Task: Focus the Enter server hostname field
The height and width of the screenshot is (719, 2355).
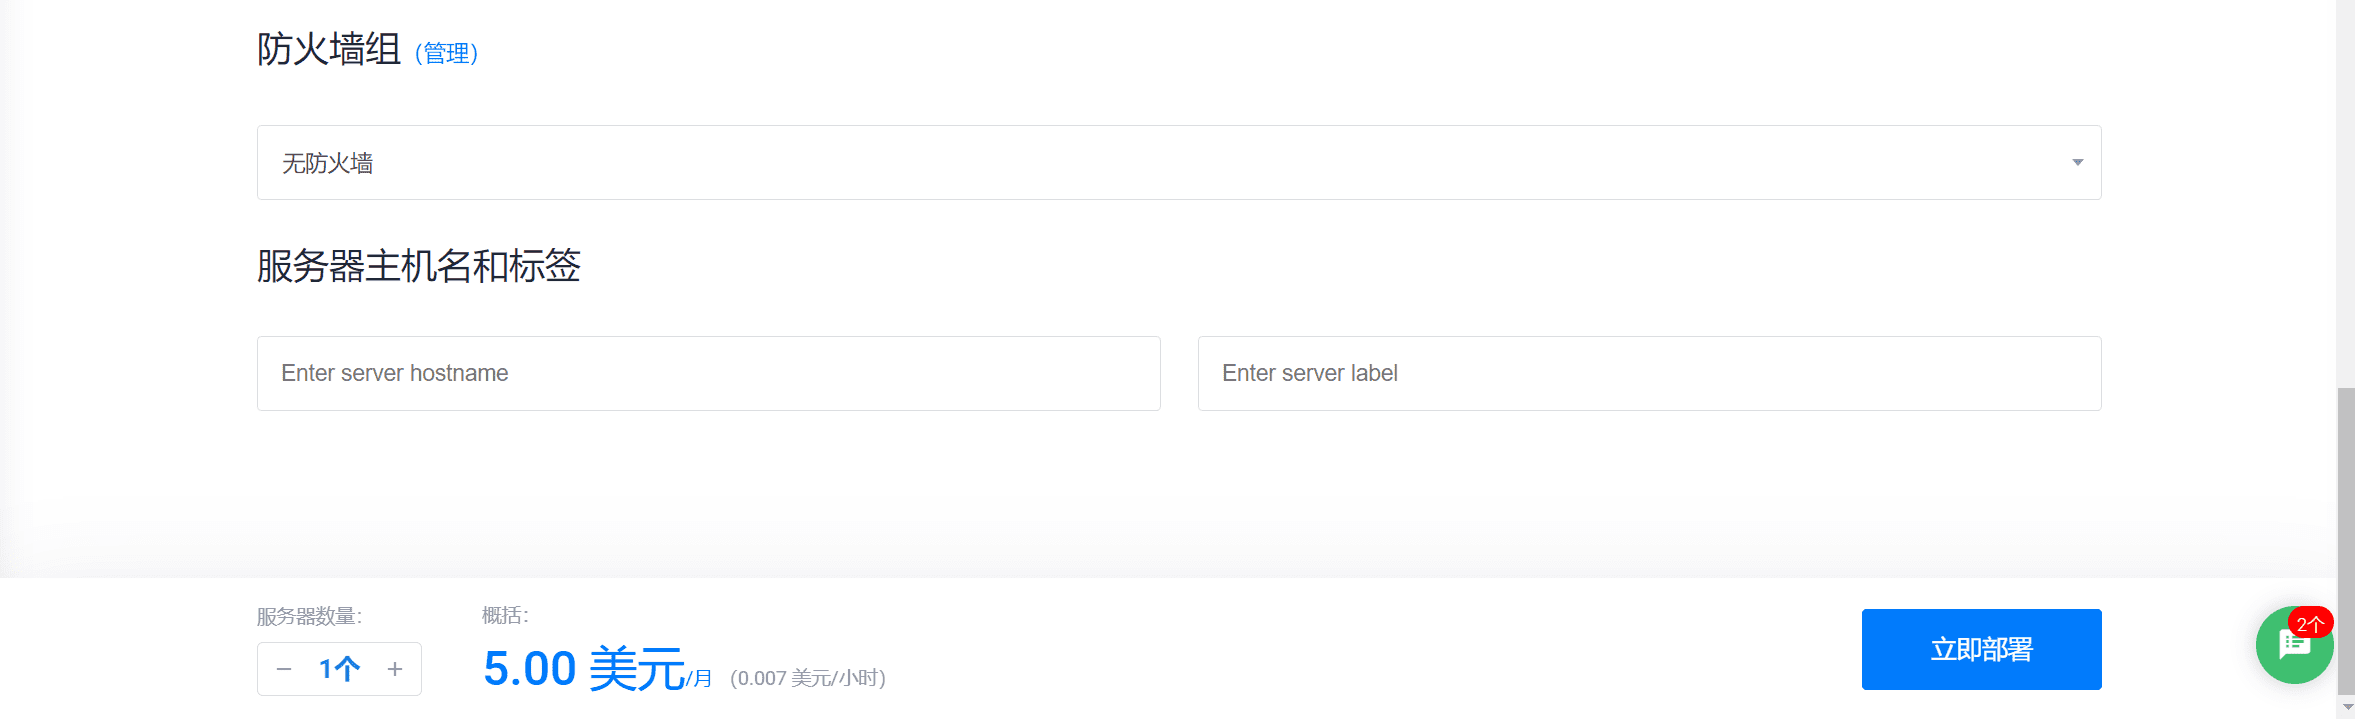Action: [708, 373]
